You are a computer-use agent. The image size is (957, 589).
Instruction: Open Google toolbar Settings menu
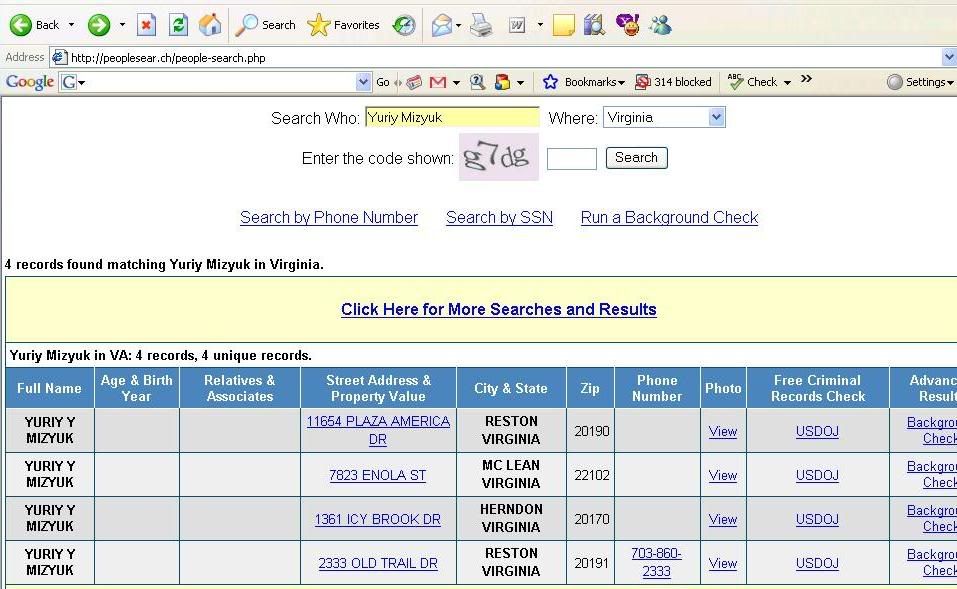pyautogui.click(x=920, y=82)
